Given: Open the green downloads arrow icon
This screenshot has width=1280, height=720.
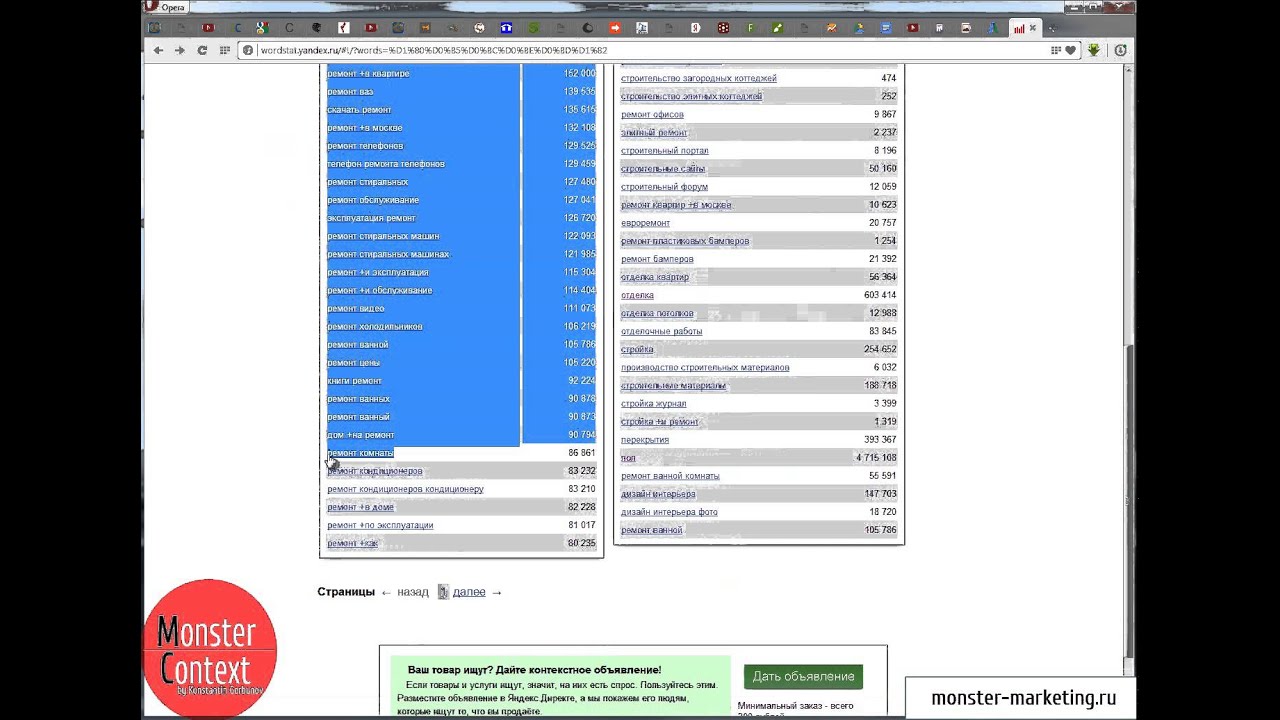Looking at the screenshot, I should pyautogui.click(x=1094, y=50).
